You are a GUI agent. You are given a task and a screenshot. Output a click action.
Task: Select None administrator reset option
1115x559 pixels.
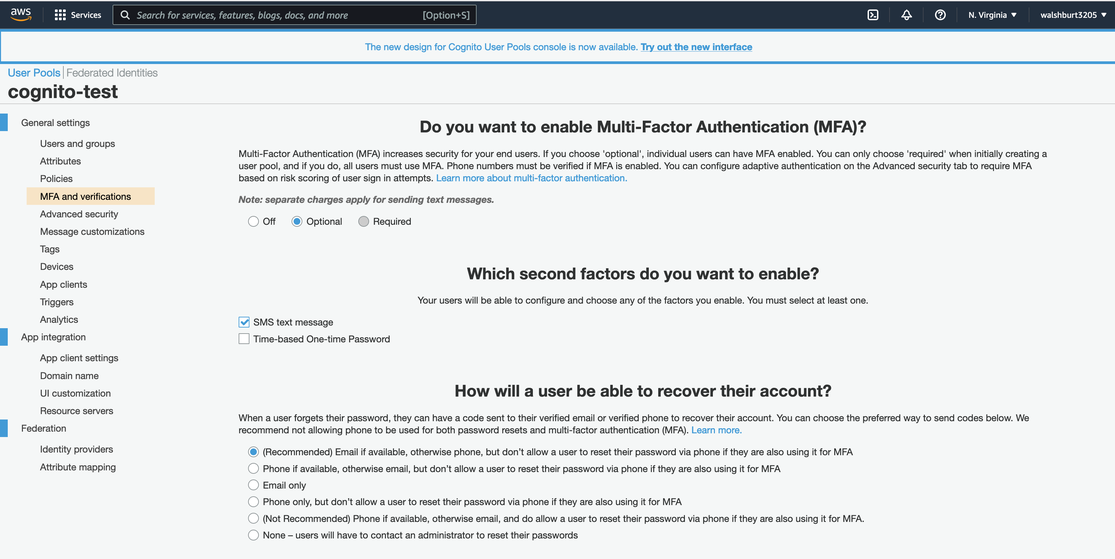click(x=253, y=535)
